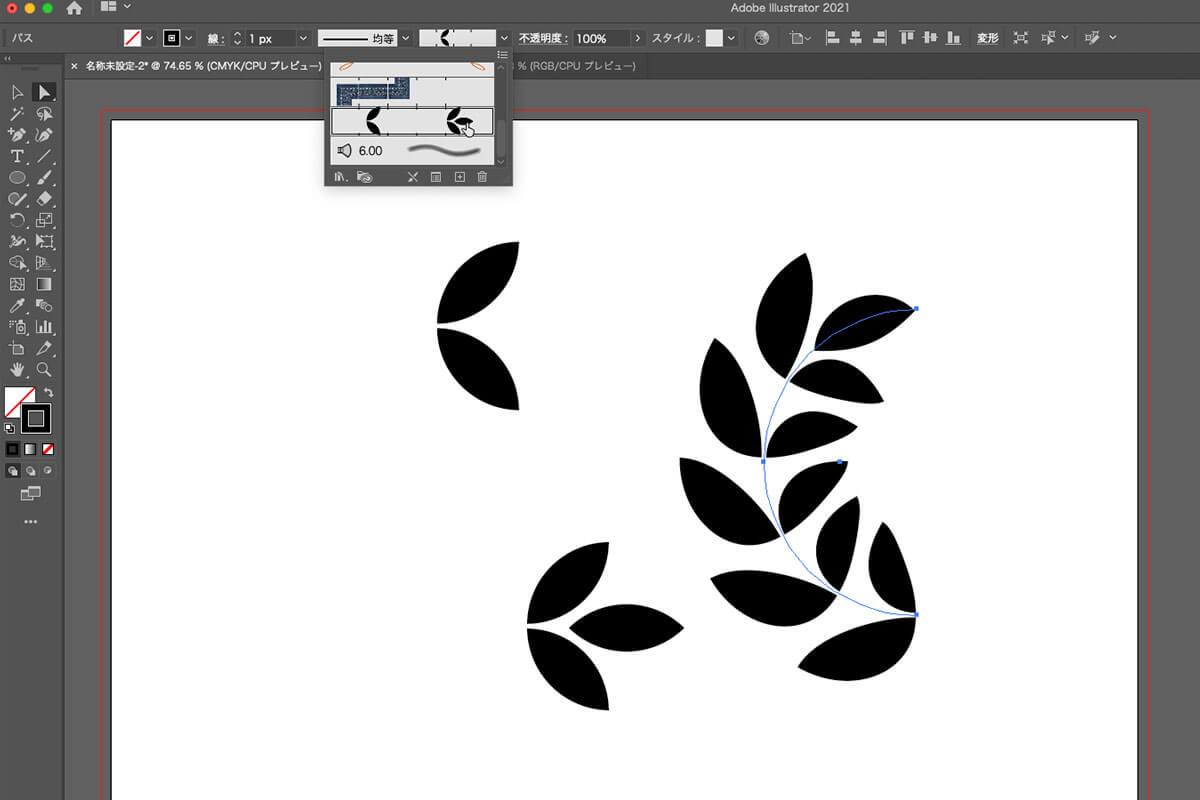Open the brush panel flyout menu
Image resolution: width=1200 pixels, height=800 pixels.
(502, 55)
